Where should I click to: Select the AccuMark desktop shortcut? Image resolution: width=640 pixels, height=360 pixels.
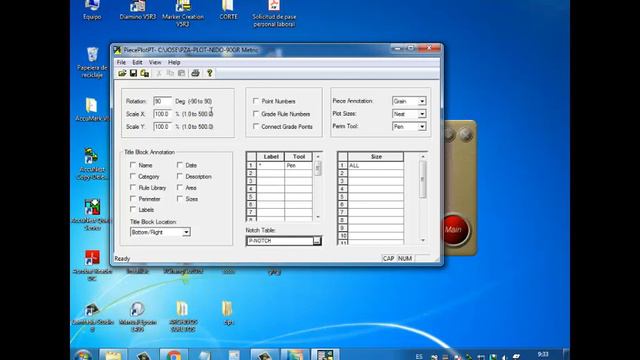tap(92, 109)
